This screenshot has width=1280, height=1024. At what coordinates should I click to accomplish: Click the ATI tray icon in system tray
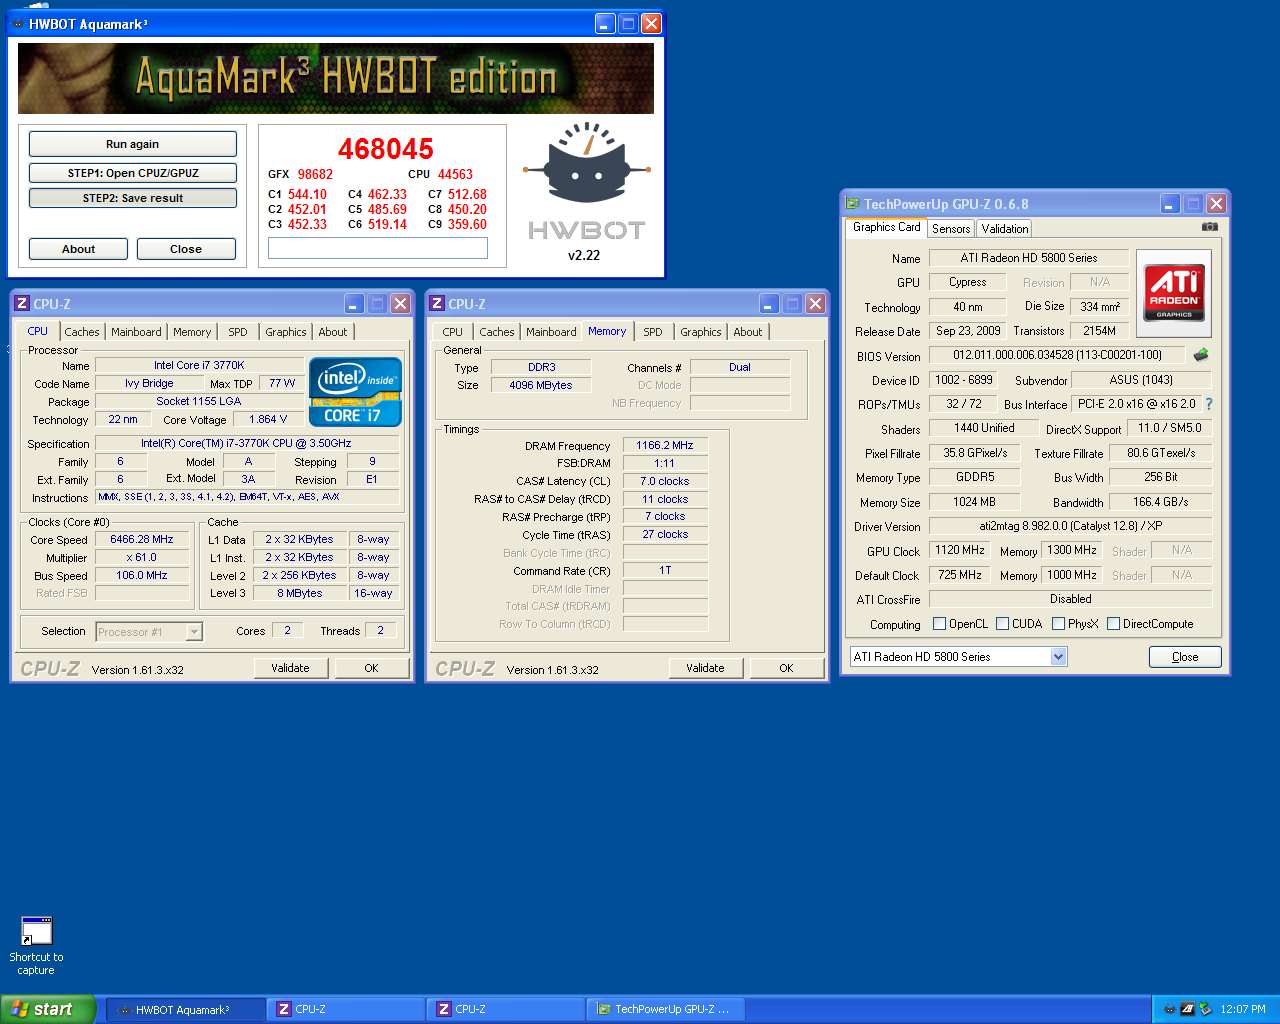pyautogui.click(x=1187, y=1009)
